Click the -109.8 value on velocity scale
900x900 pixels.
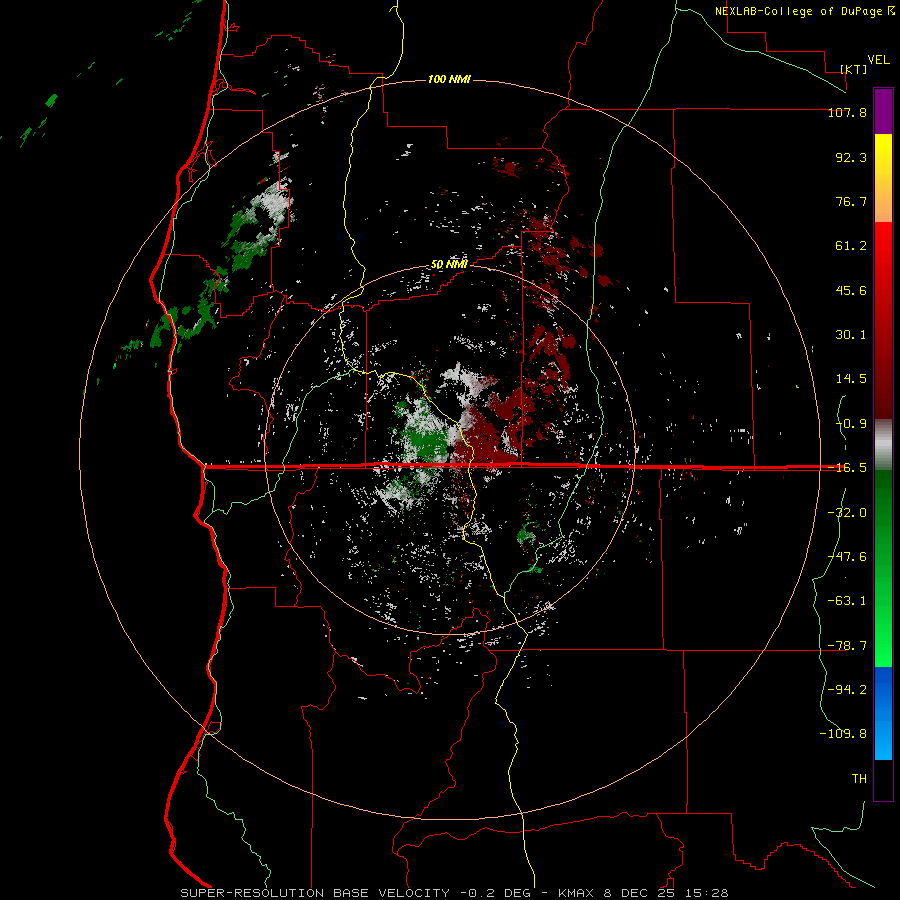pyautogui.click(x=843, y=734)
